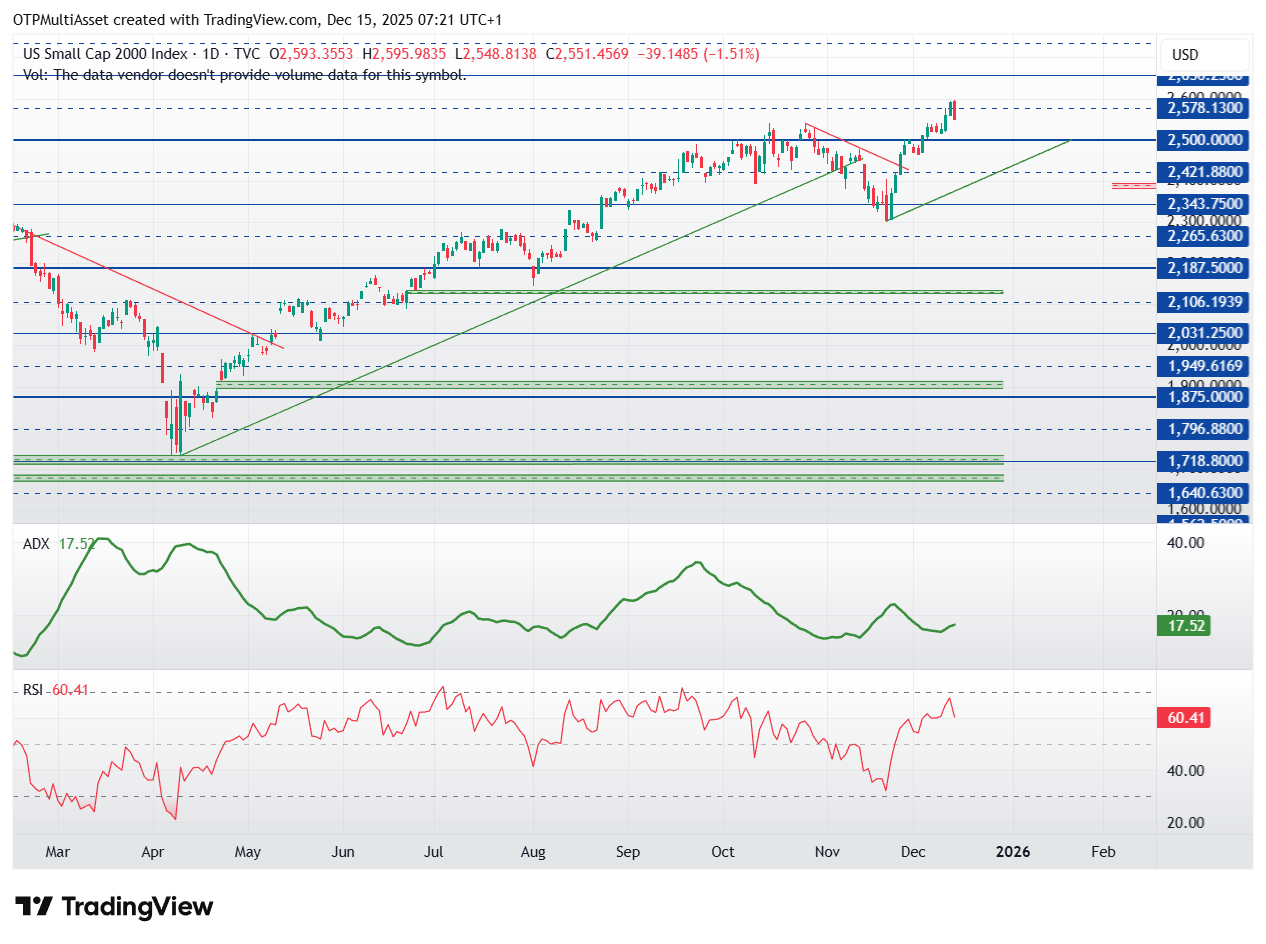Image resolution: width=1266 pixels, height=944 pixels.
Task: Click the 2,187.5000 price axis label
Action: pos(1204,268)
